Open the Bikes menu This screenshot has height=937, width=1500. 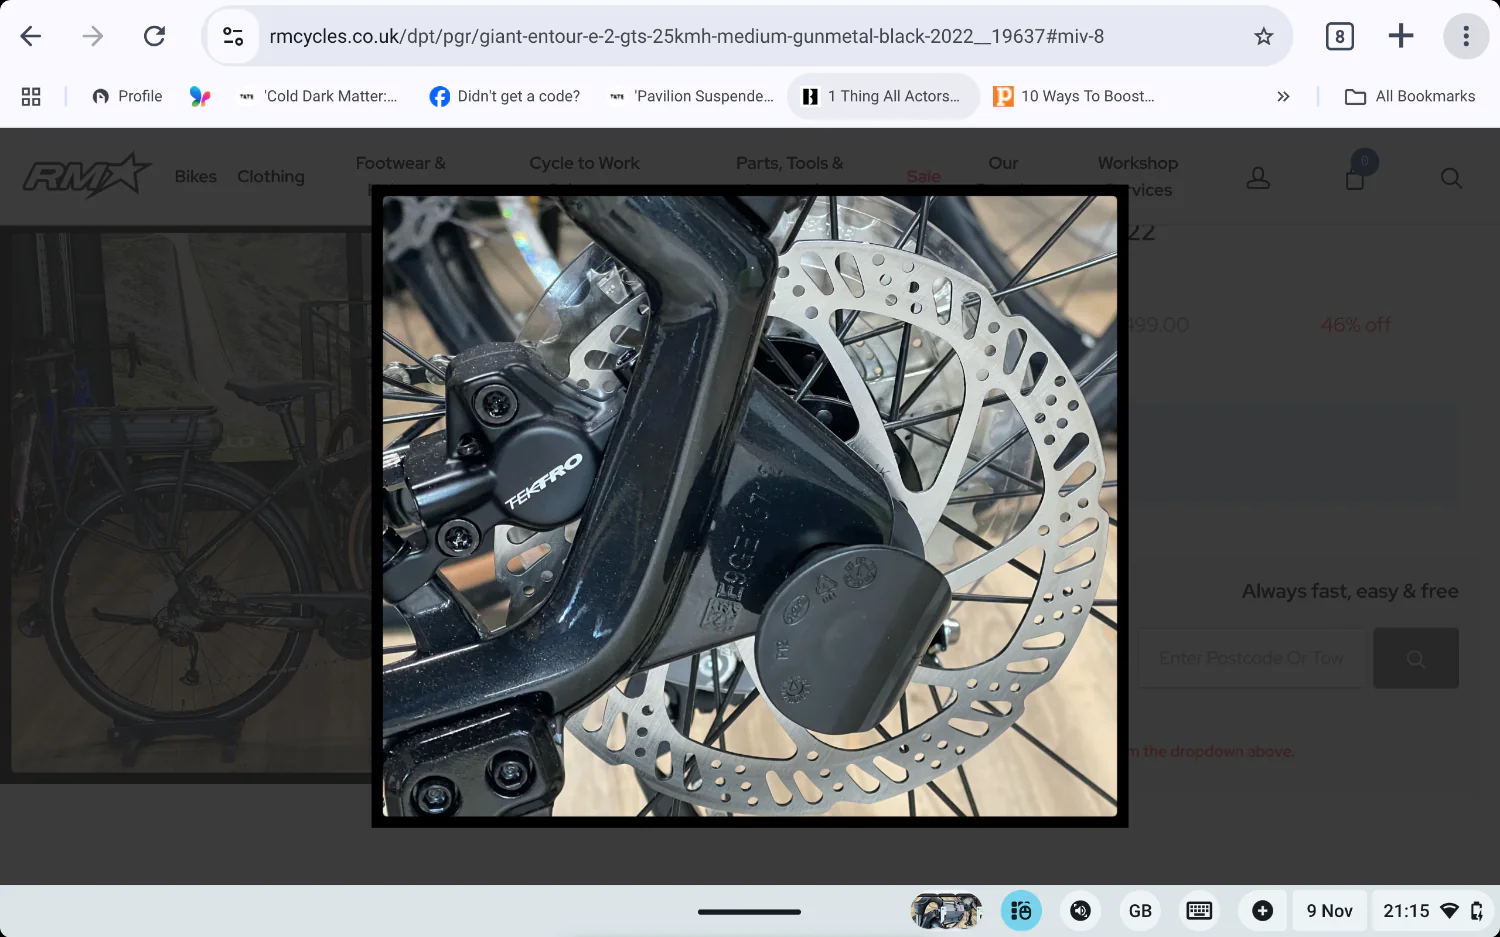click(196, 176)
